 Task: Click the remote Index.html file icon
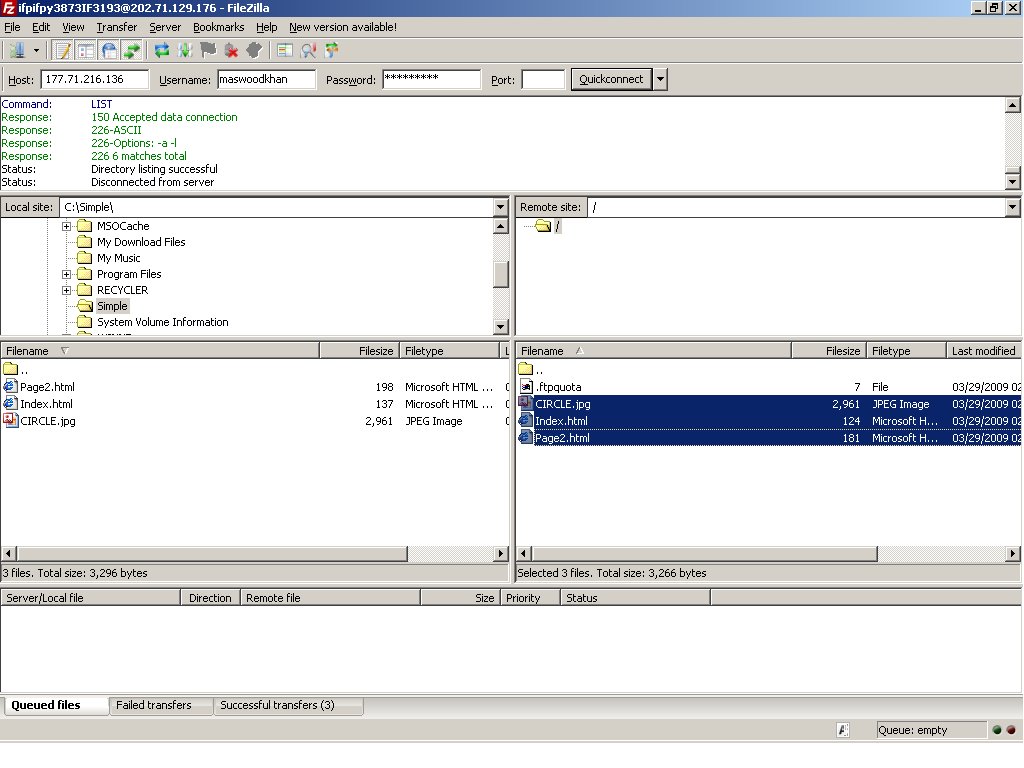coord(526,421)
